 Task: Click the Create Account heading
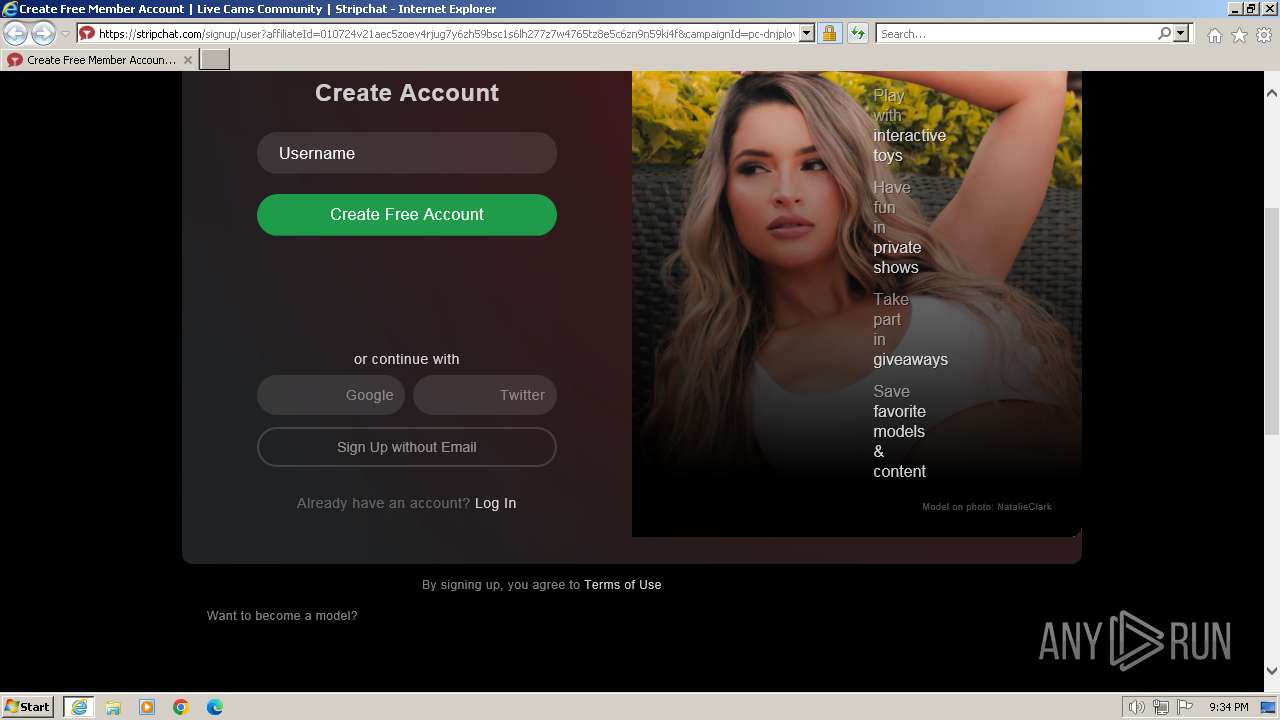(407, 93)
